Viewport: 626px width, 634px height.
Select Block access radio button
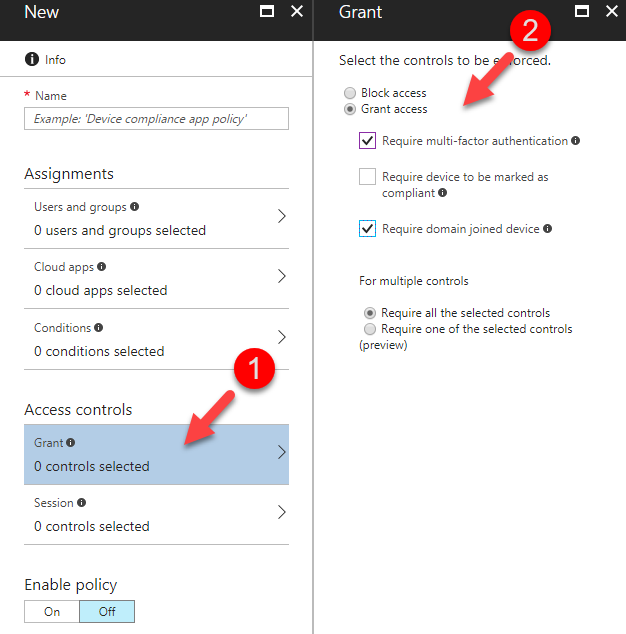click(x=350, y=93)
